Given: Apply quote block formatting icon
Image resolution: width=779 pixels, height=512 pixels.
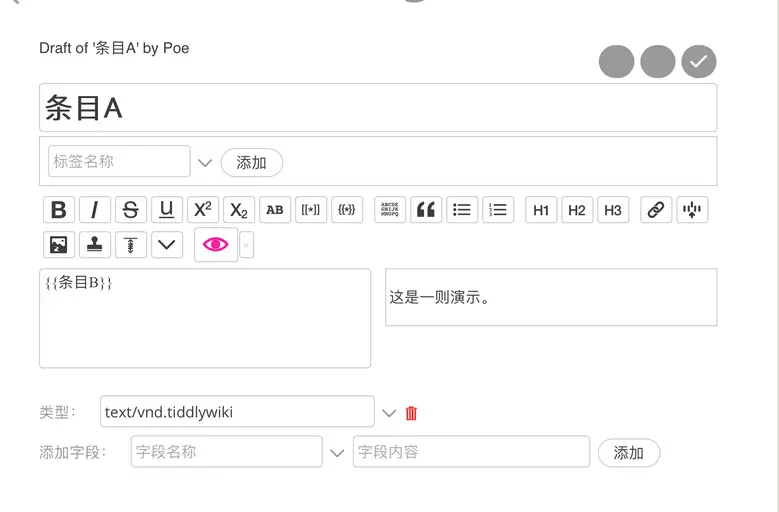Looking at the screenshot, I should point(426,210).
